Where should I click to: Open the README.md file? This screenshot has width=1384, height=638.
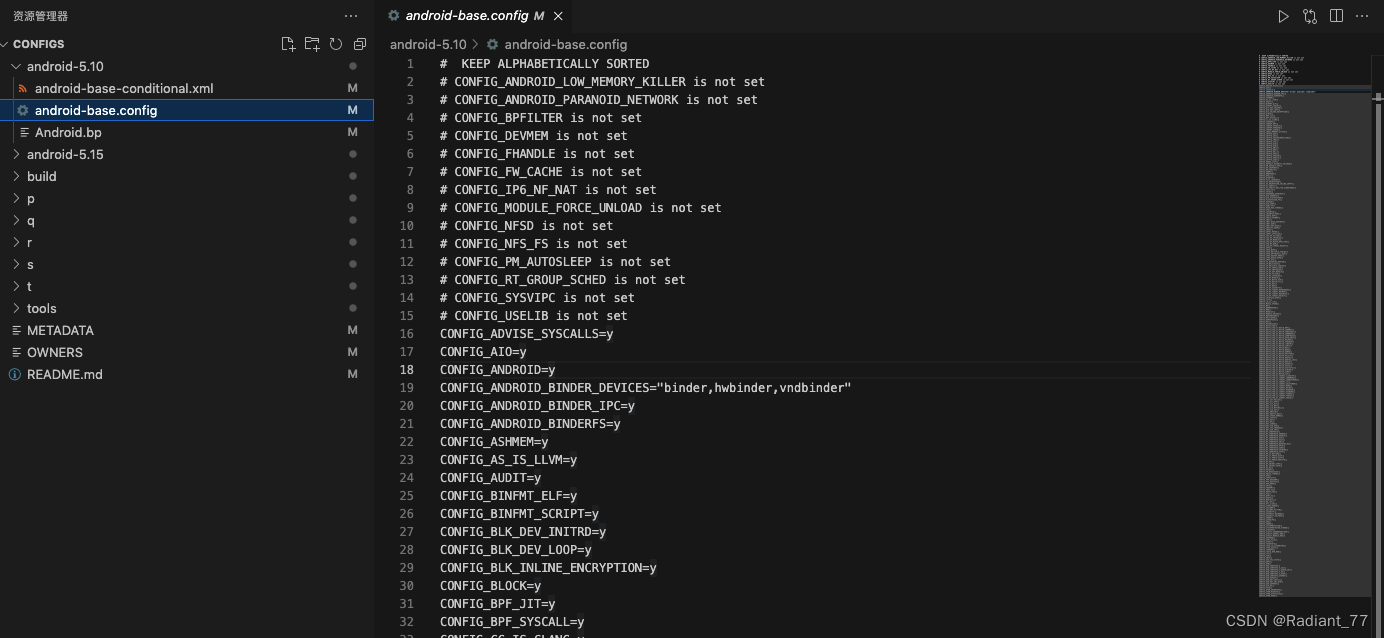click(66, 374)
